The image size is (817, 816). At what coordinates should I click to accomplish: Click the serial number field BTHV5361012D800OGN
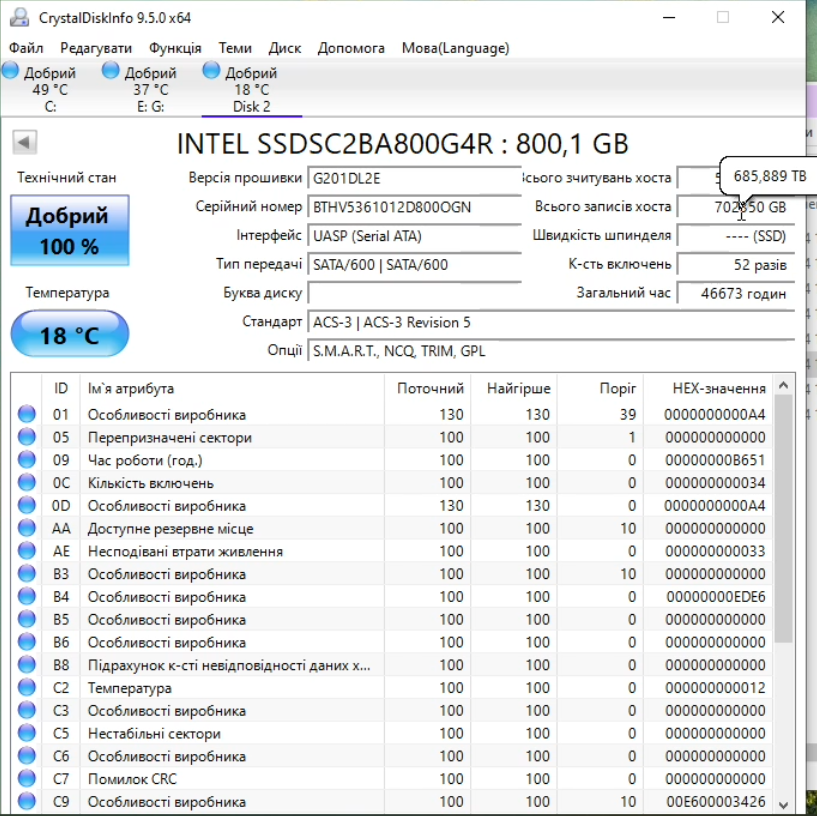click(x=415, y=207)
